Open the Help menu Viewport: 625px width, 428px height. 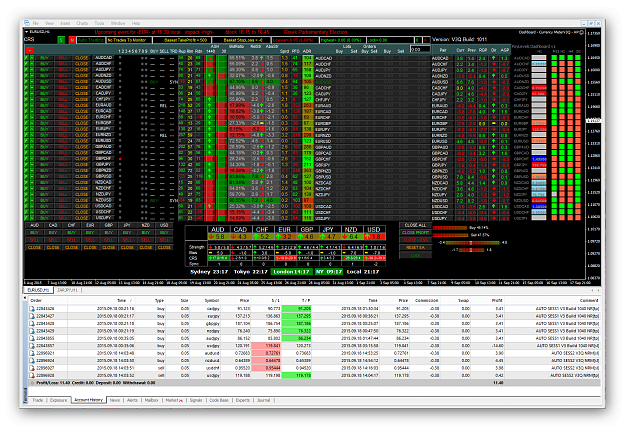(136, 23)
